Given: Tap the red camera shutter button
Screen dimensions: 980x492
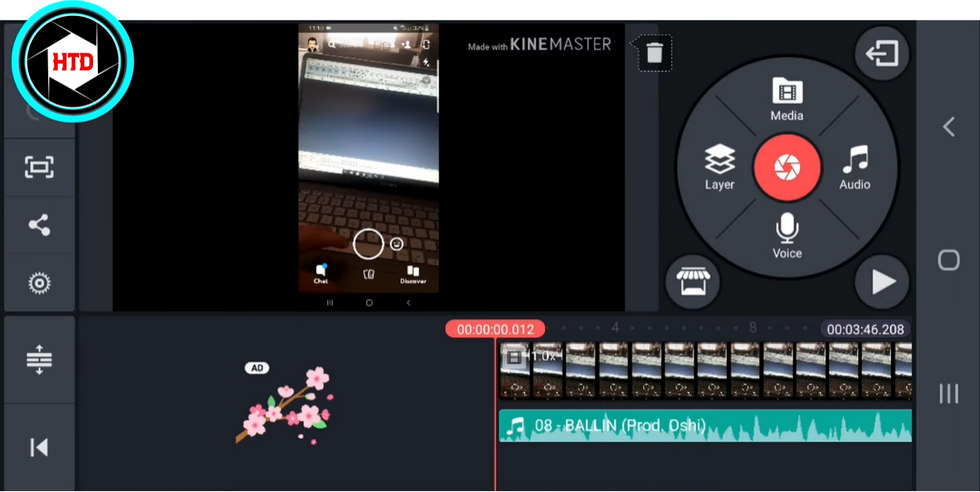Looking at the screenshot, I should 787,167.
